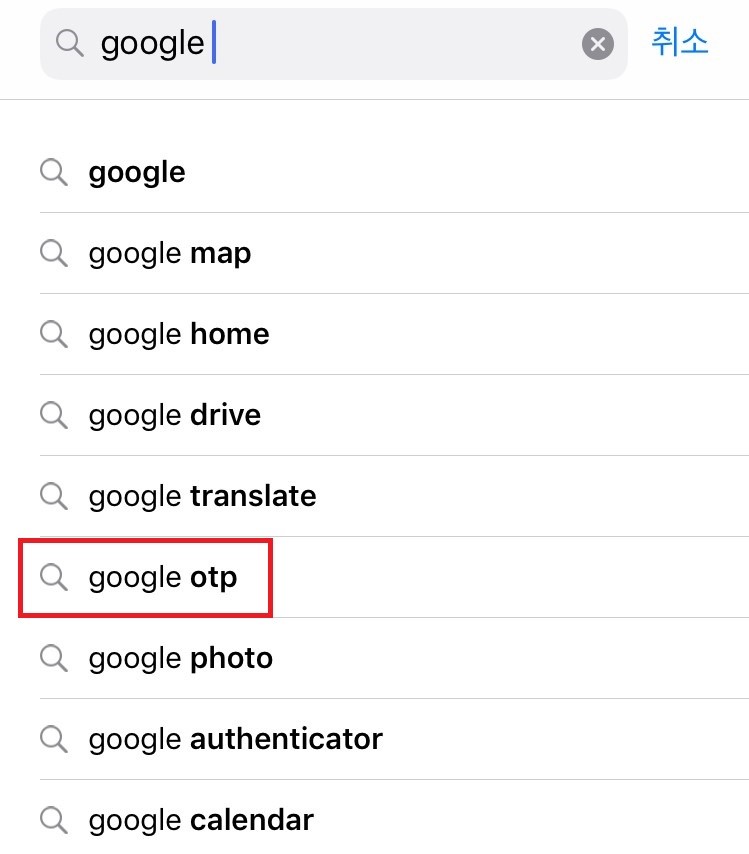
Task: Click magnifier icon beside google map
Action: (x=54, y=253)
